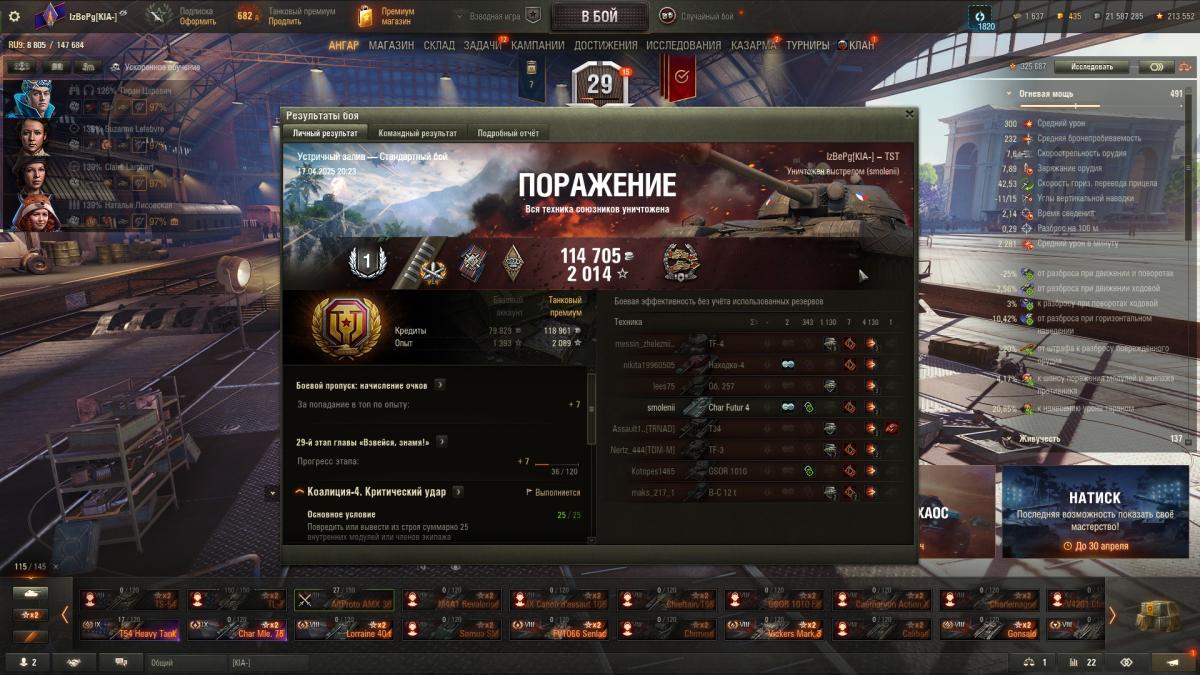1200x675 pixels.
Task: Open server statistics showing 22
Action: click(x=1080, y=662)
